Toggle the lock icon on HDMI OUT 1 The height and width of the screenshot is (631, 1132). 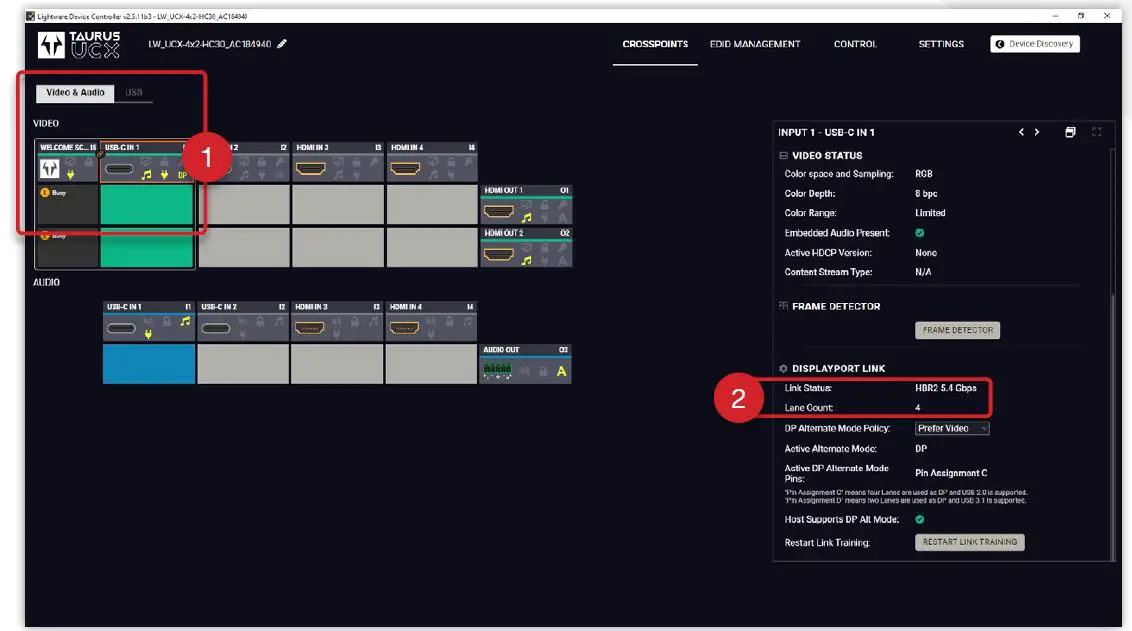(x=544, y=206)
